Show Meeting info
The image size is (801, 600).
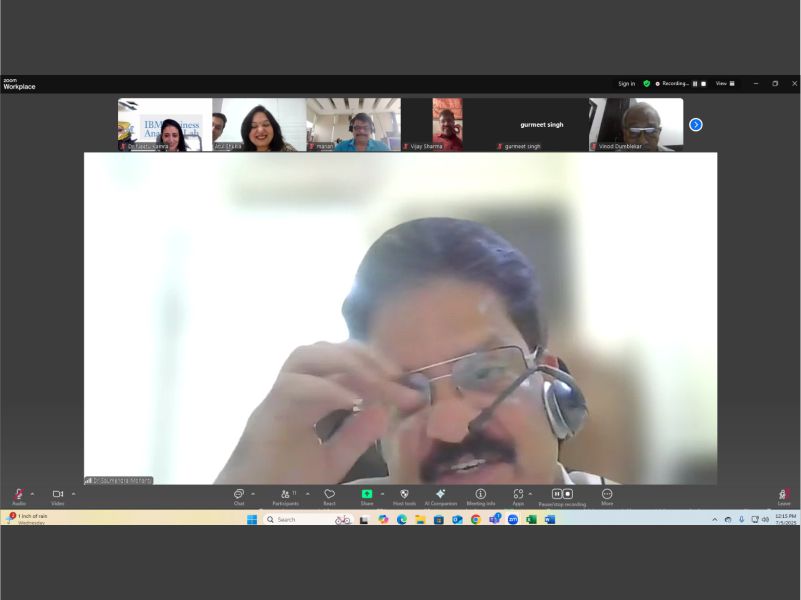coord(480,495)
